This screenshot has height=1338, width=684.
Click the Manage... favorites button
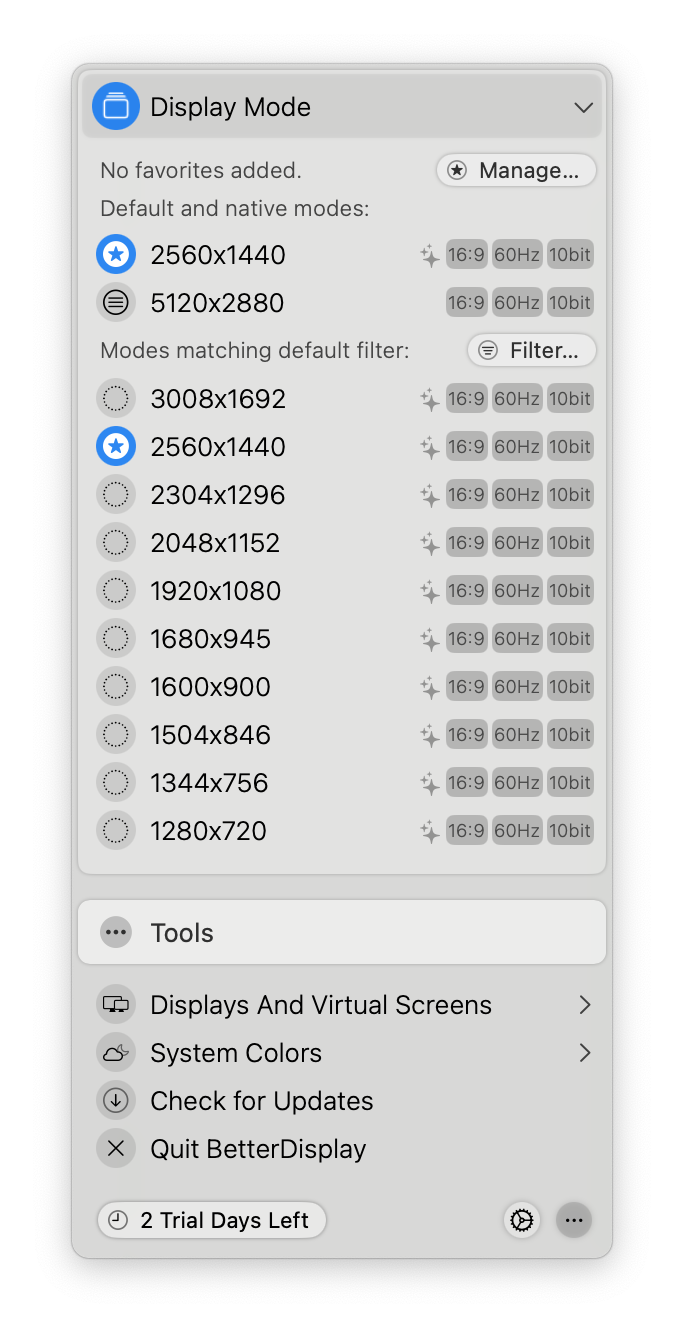click(x=516, y=171)
